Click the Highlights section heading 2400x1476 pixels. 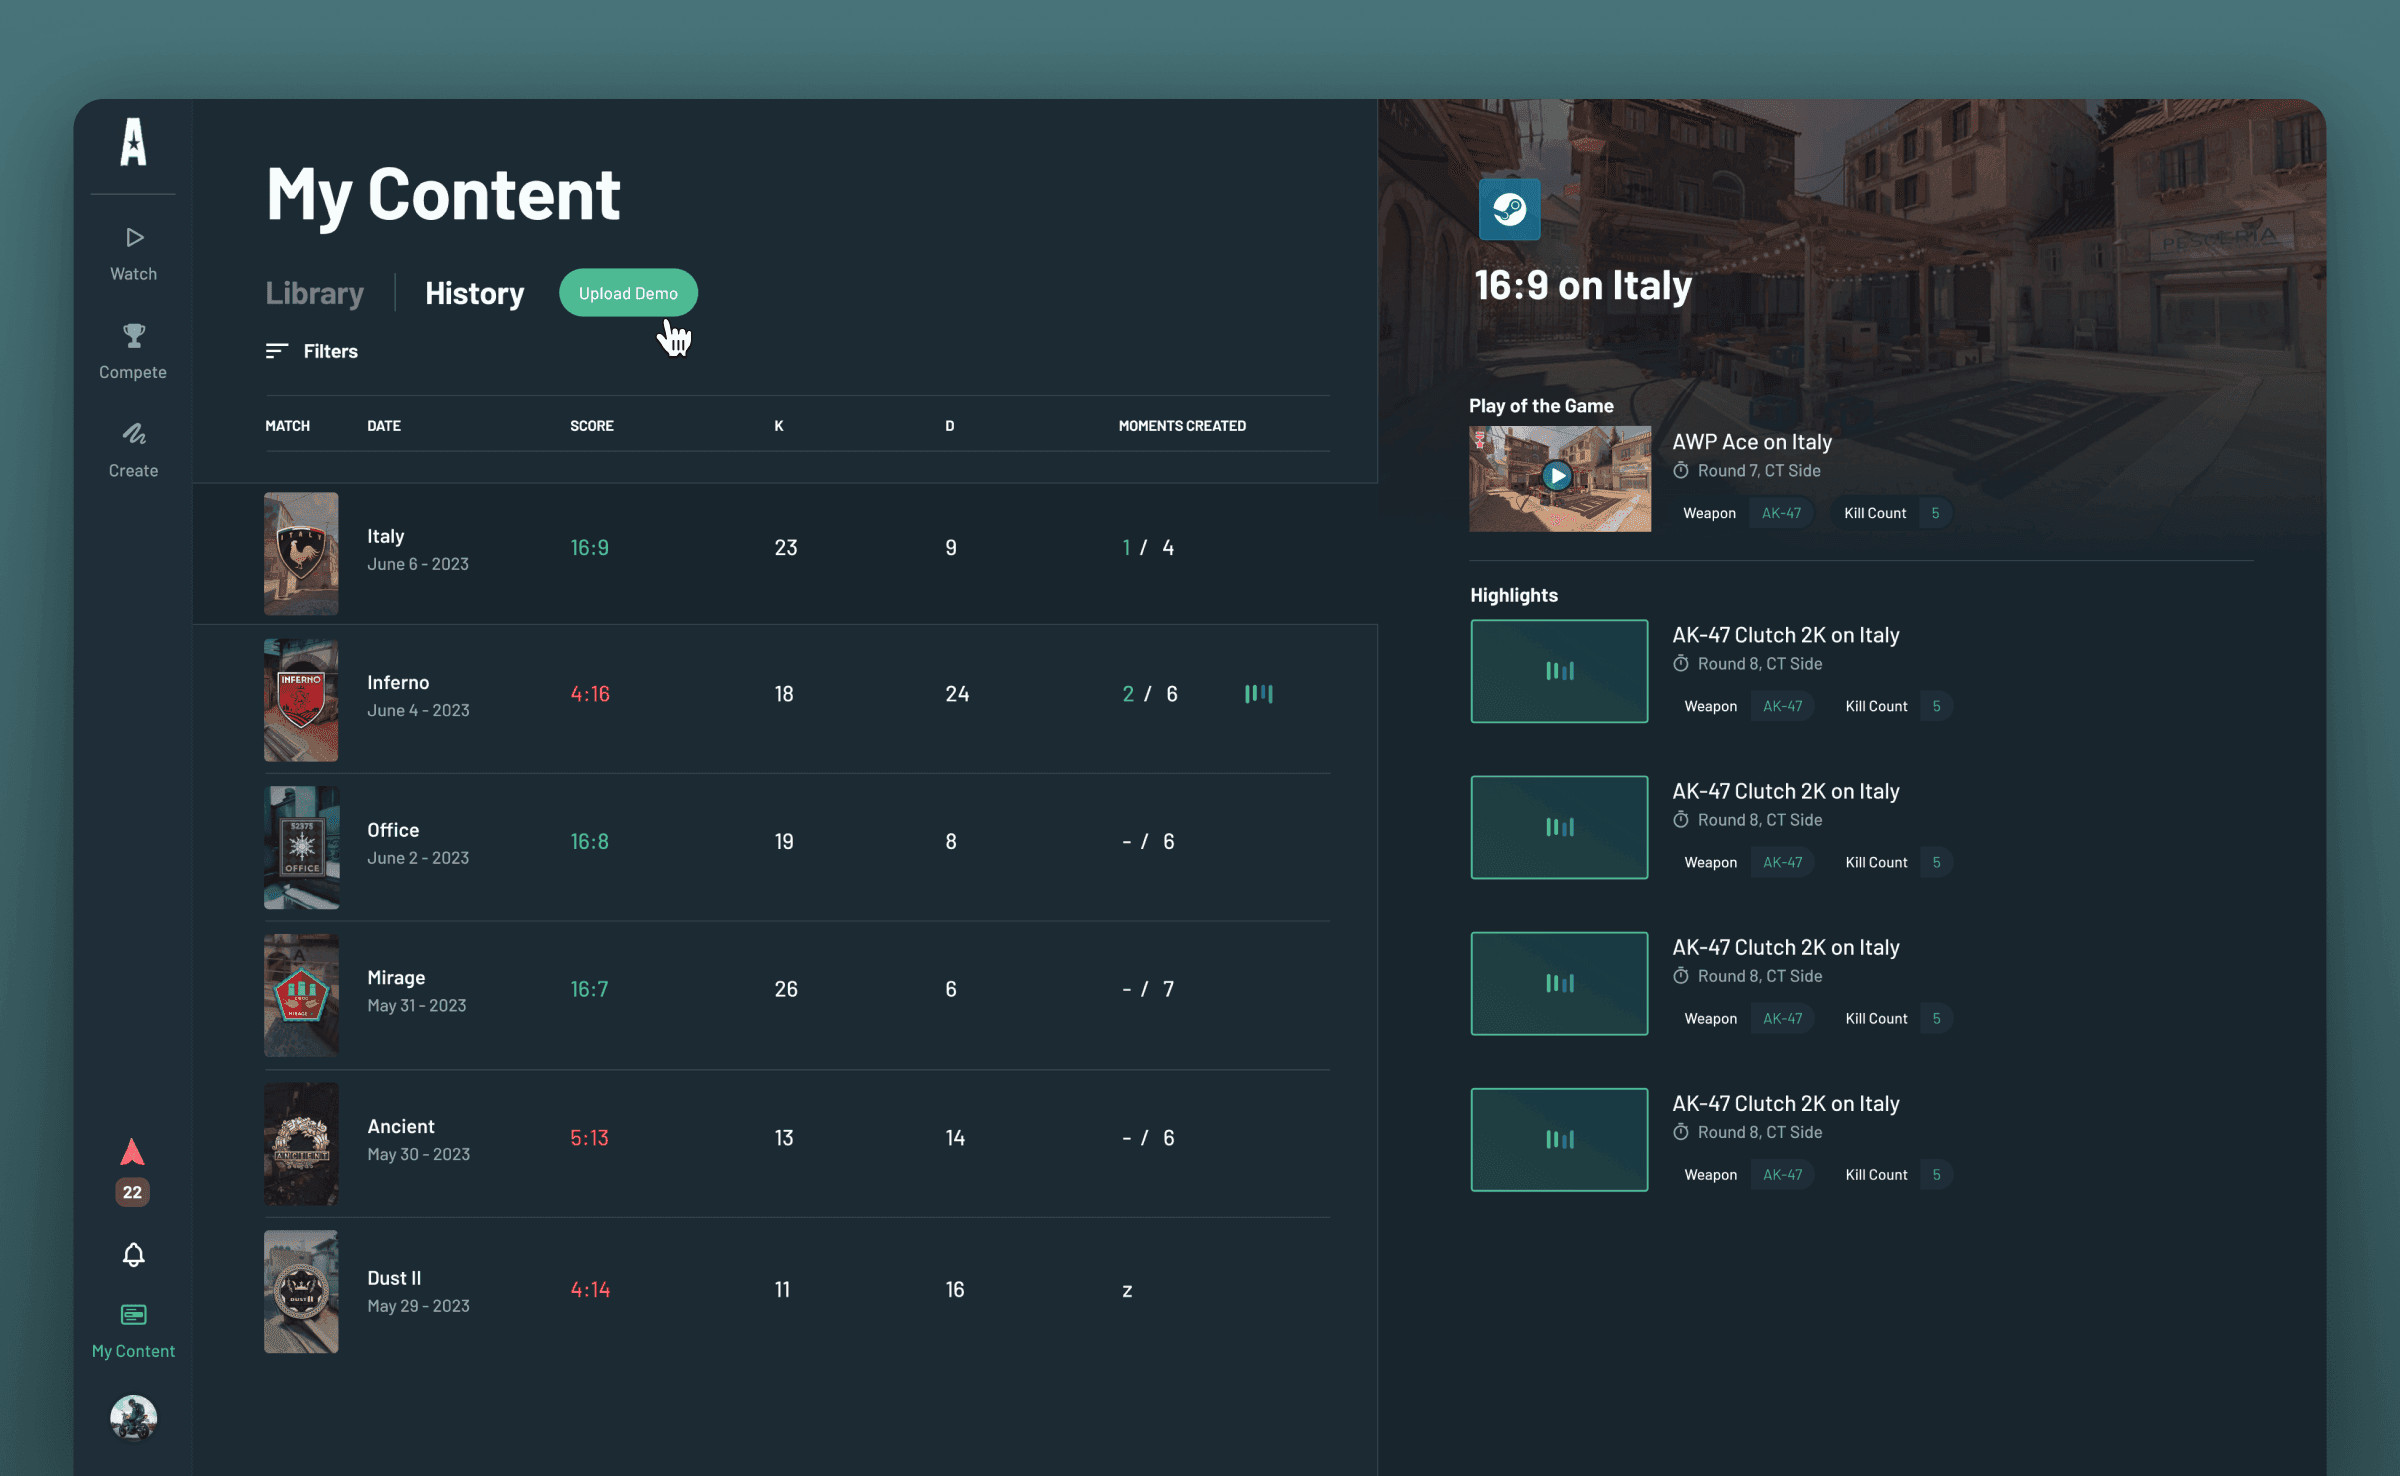[x=1514, y=595]
